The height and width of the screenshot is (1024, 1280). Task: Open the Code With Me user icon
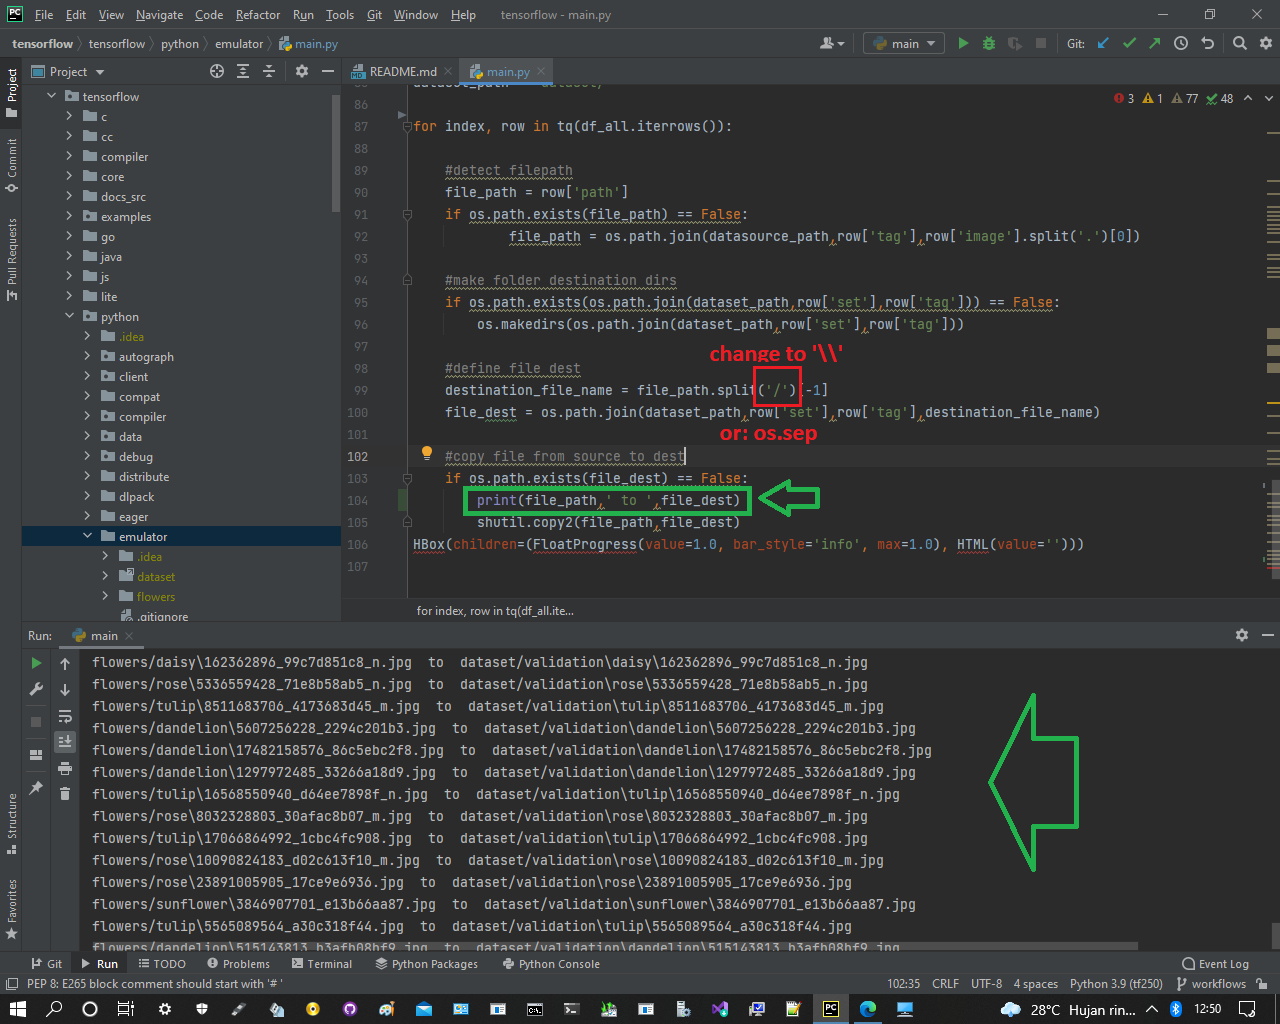tap(831, 43)
